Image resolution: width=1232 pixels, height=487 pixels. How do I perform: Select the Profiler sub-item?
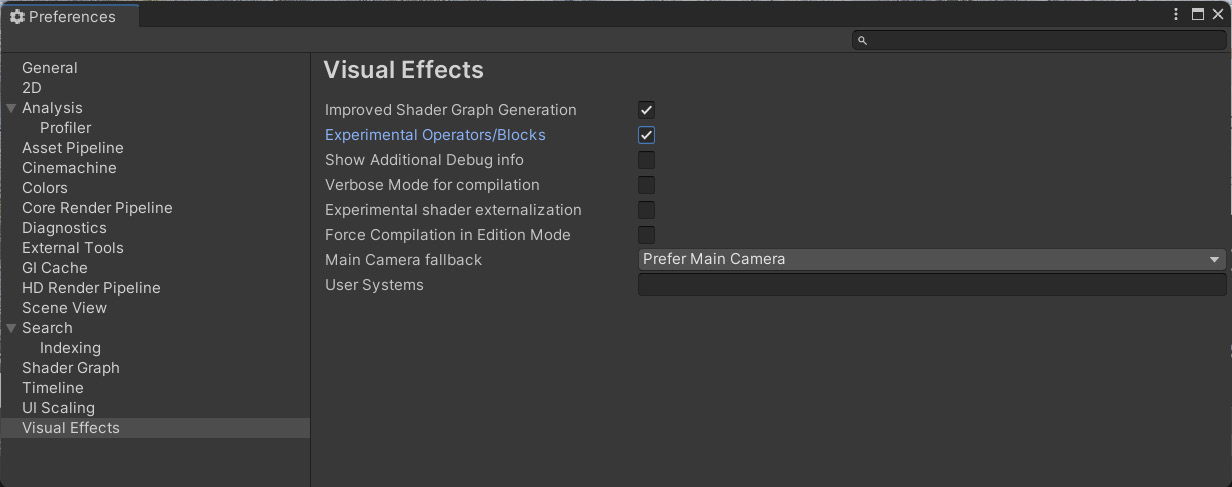(65, 128)
